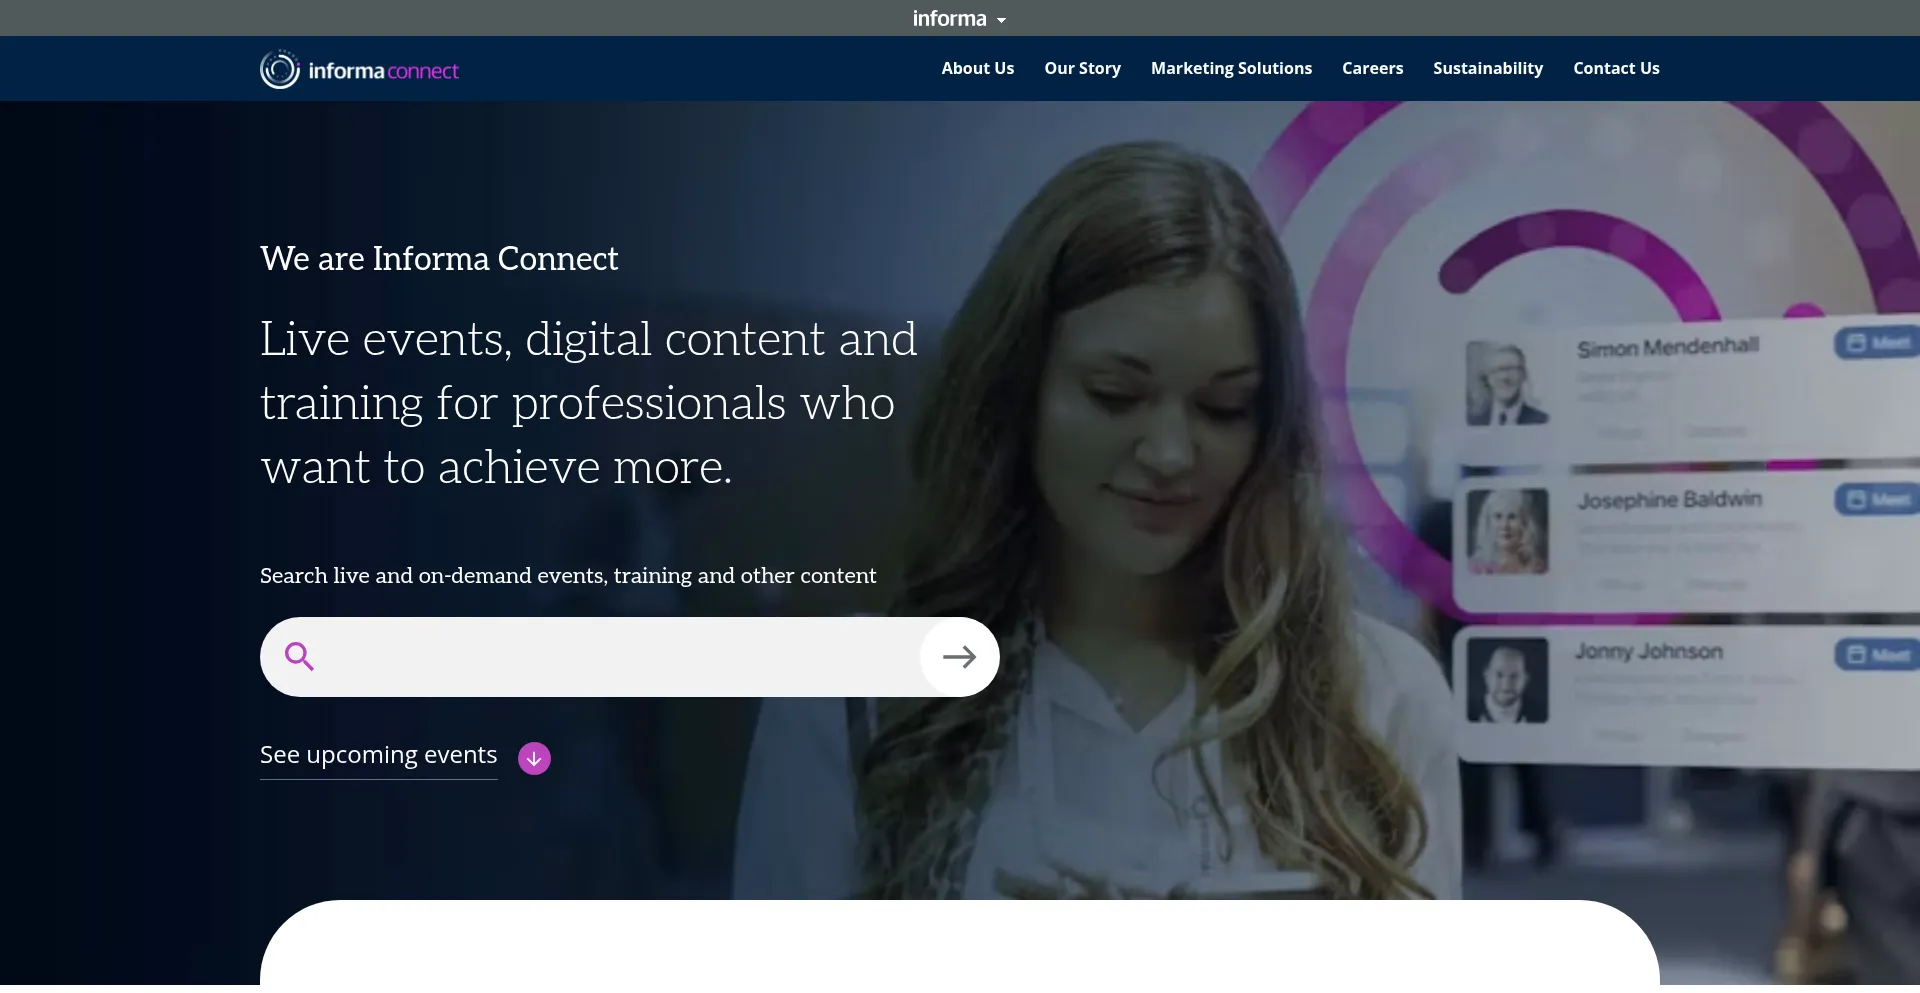
Task: Click the "We are Informa Connect" heading
Action: (x=439, y=258)
